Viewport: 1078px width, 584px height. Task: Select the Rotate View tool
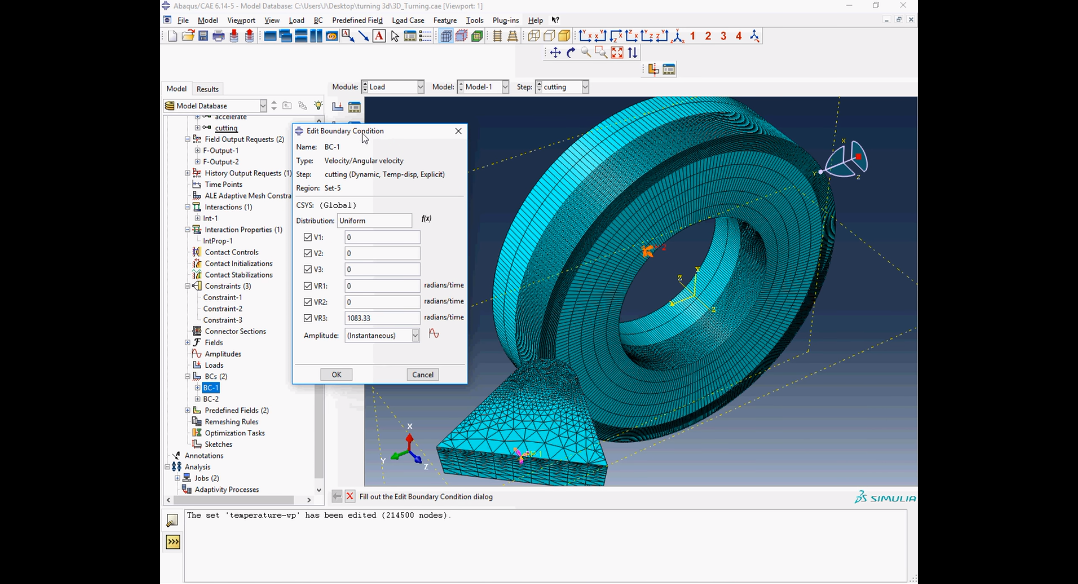click(571, 52)
